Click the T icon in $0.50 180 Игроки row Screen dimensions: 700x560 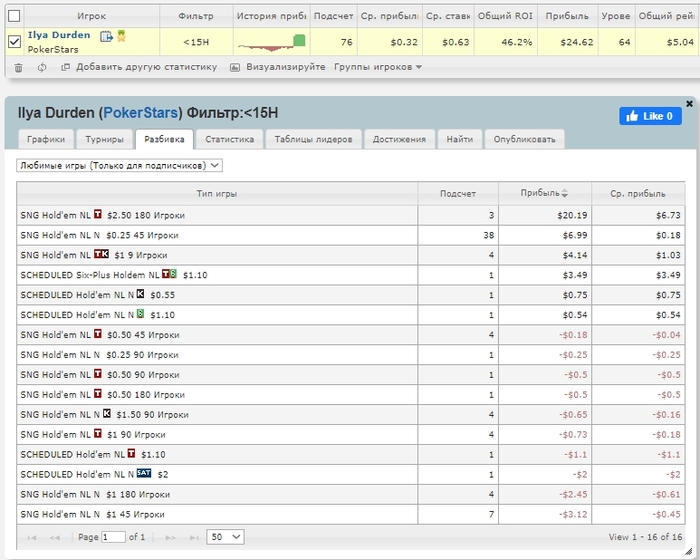coord(98,393)
